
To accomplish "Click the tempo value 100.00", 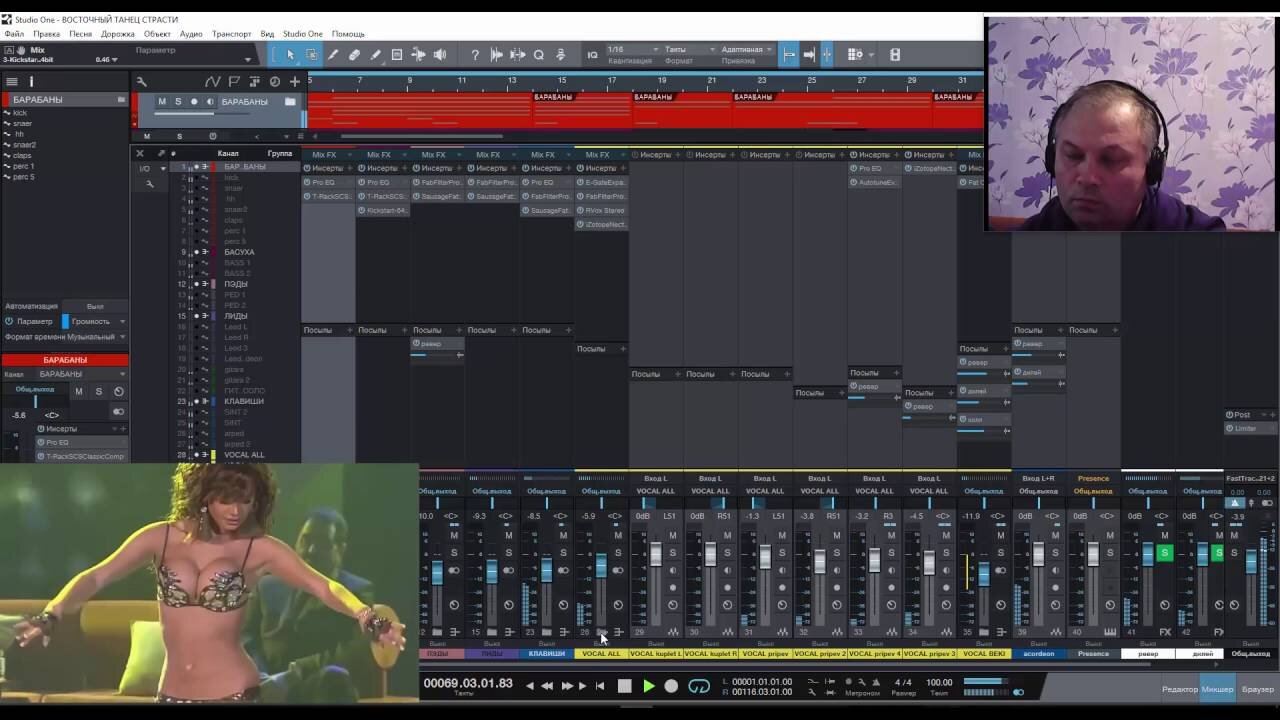I will (939, 682).
